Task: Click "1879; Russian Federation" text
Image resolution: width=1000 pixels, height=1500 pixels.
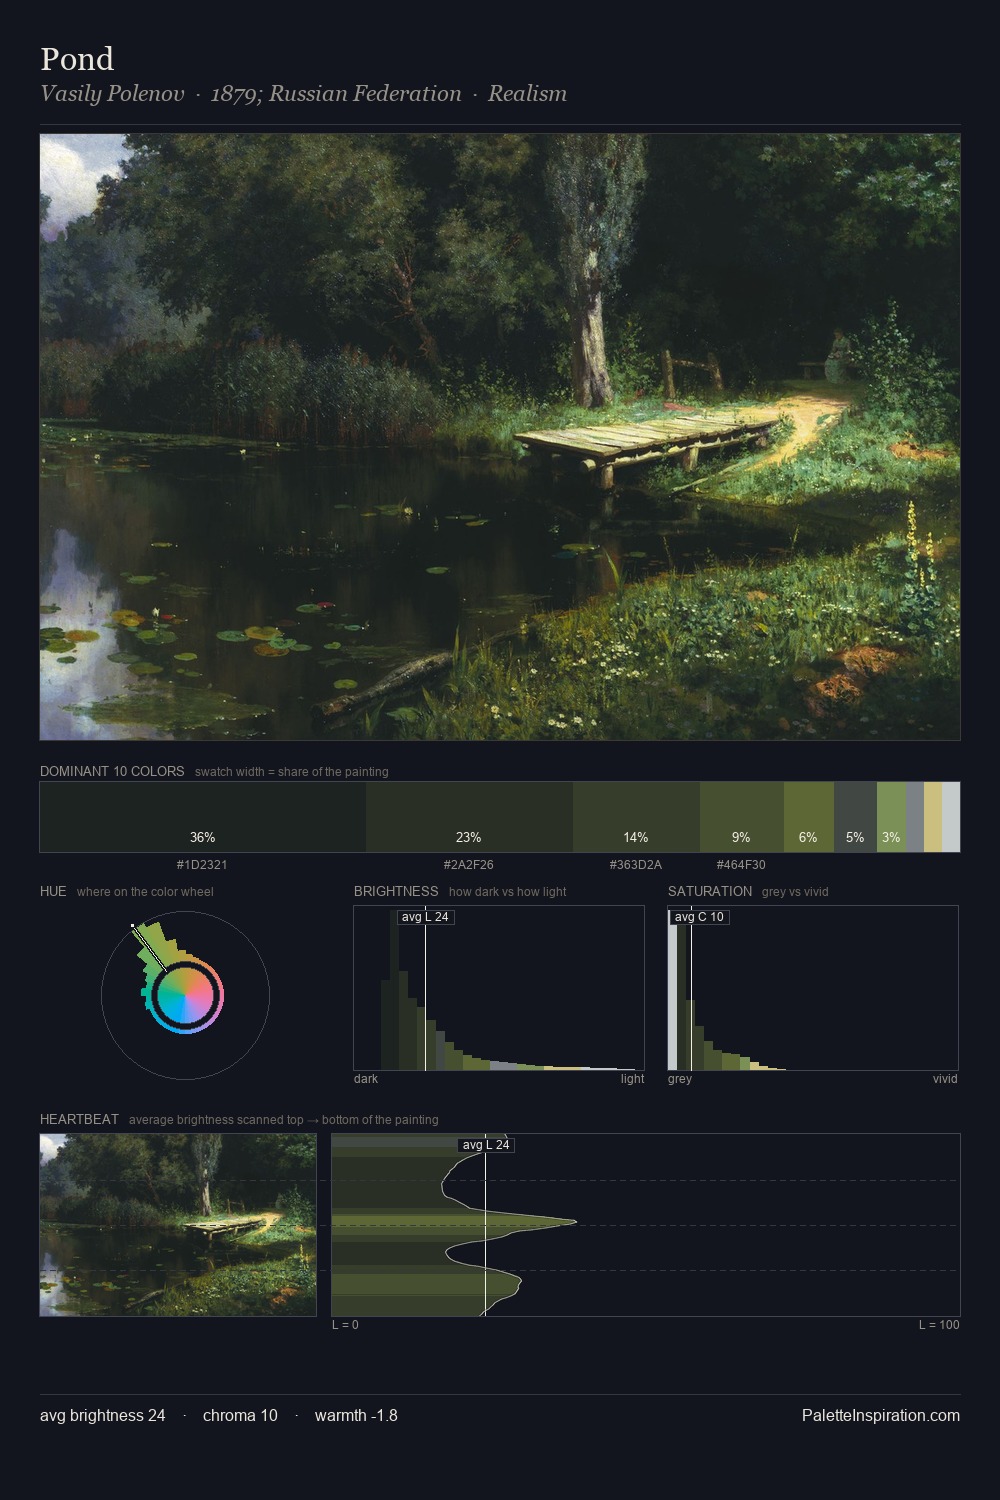Action: click(x=336, y=94)
